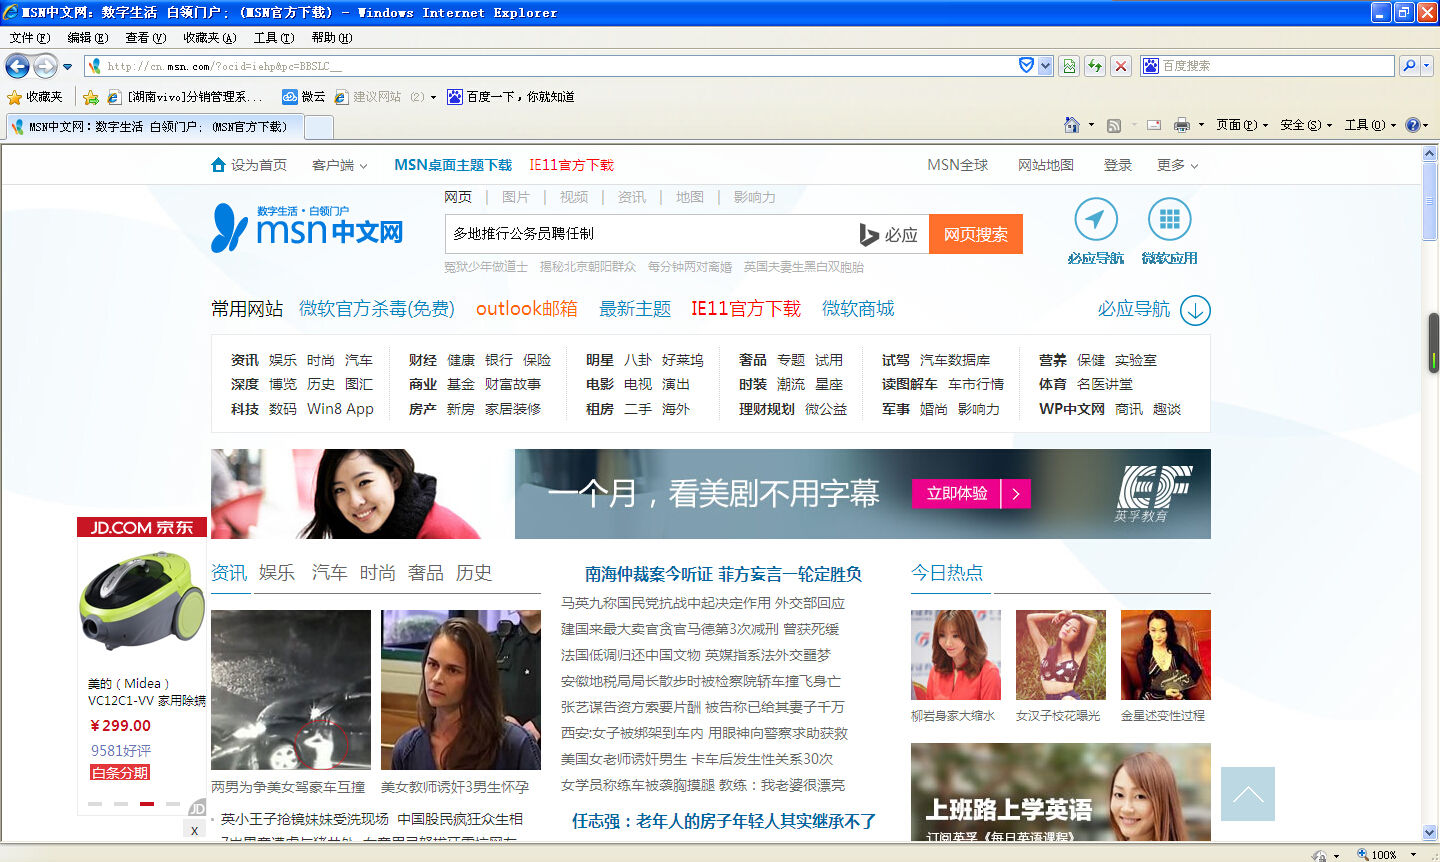This screenshot has width=1440, height=862.
Task: Click the MSN search text field
Action: point(650,234)
